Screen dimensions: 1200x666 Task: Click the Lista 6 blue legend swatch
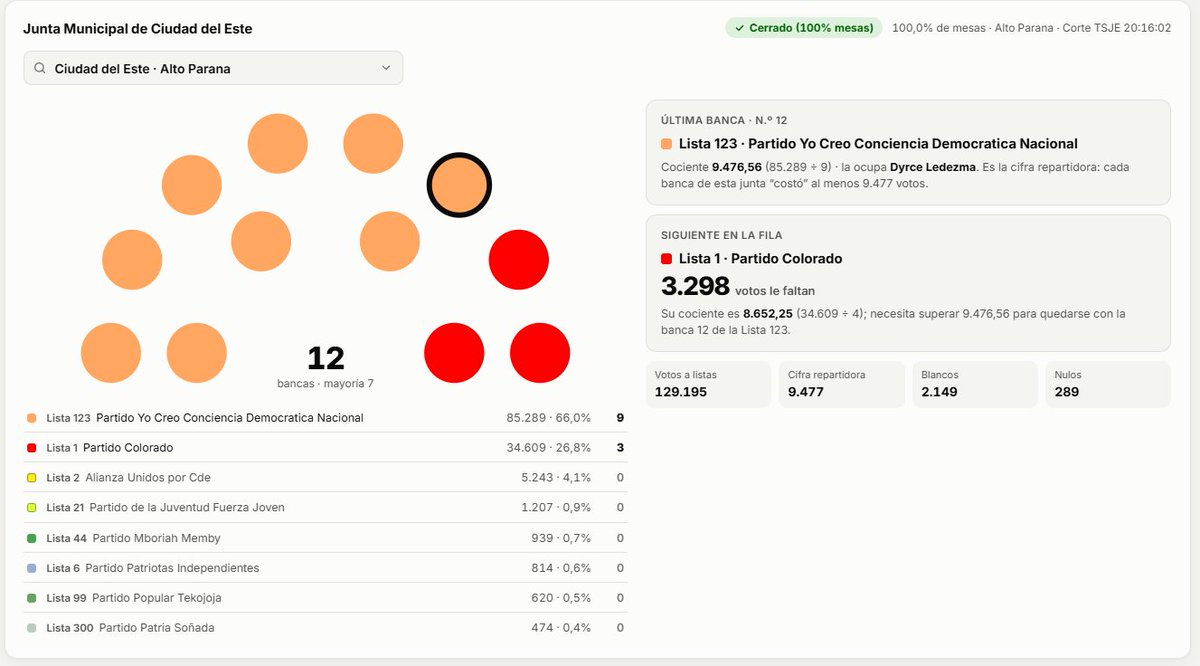(x=32, y=568)
